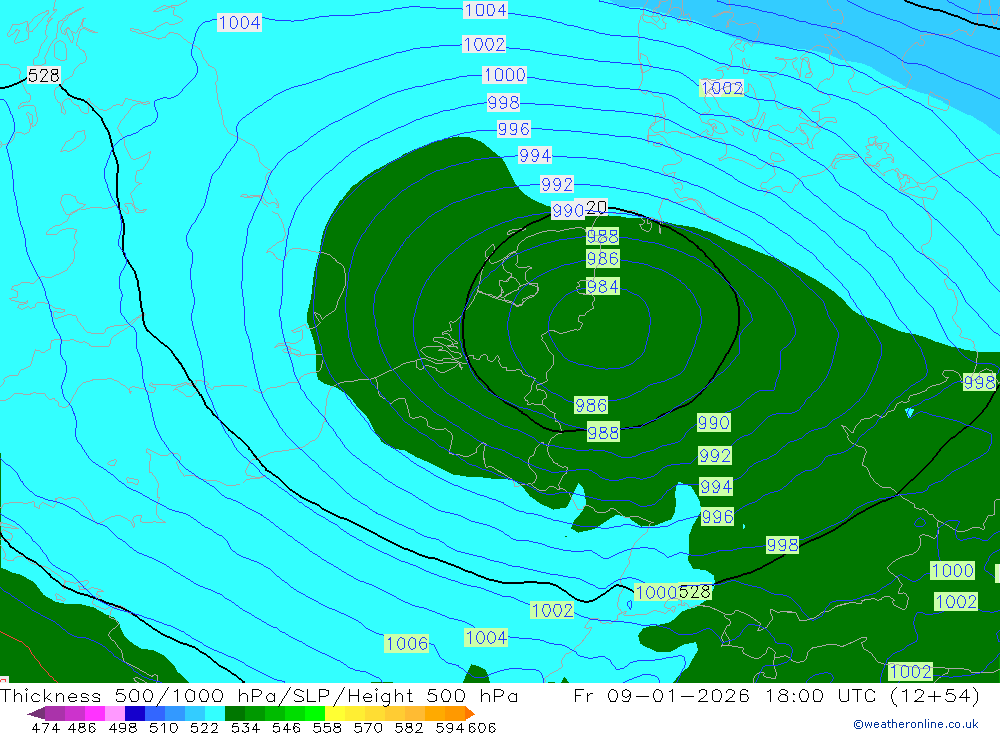Select the green-background 990 isobar label

coord(714,422)
